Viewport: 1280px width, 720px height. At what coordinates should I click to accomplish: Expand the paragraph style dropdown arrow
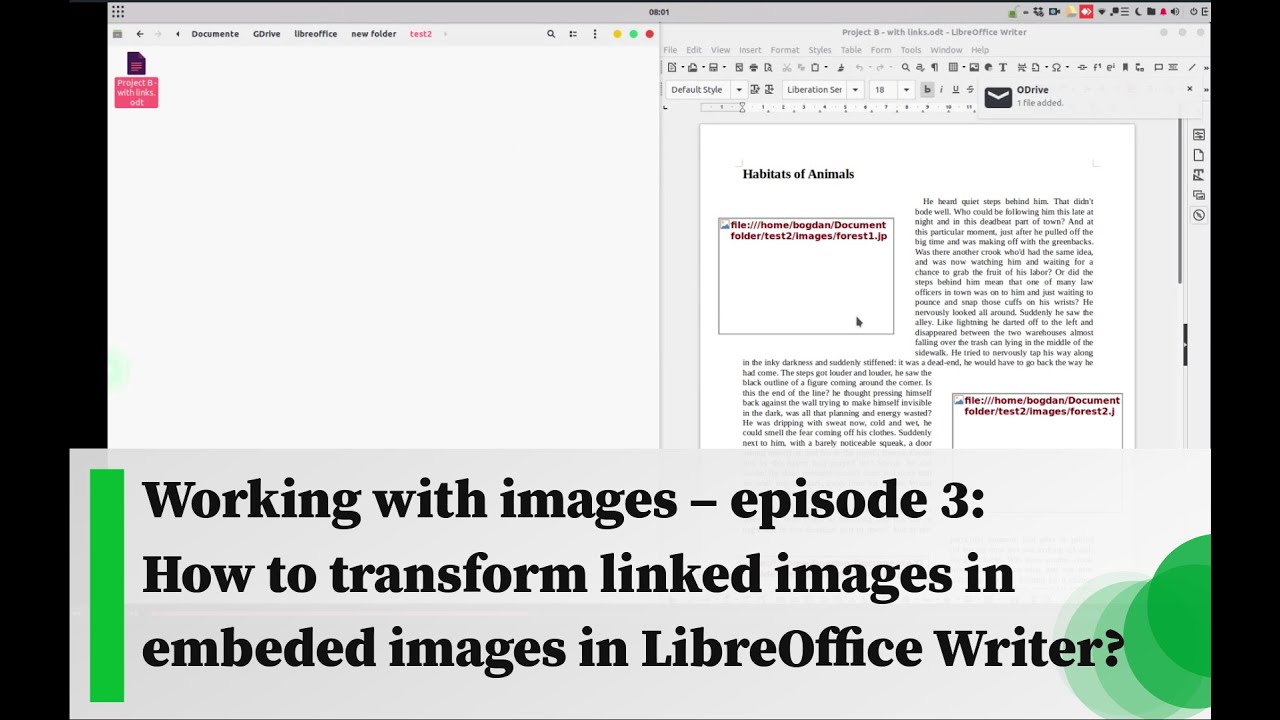coord(739,89)
